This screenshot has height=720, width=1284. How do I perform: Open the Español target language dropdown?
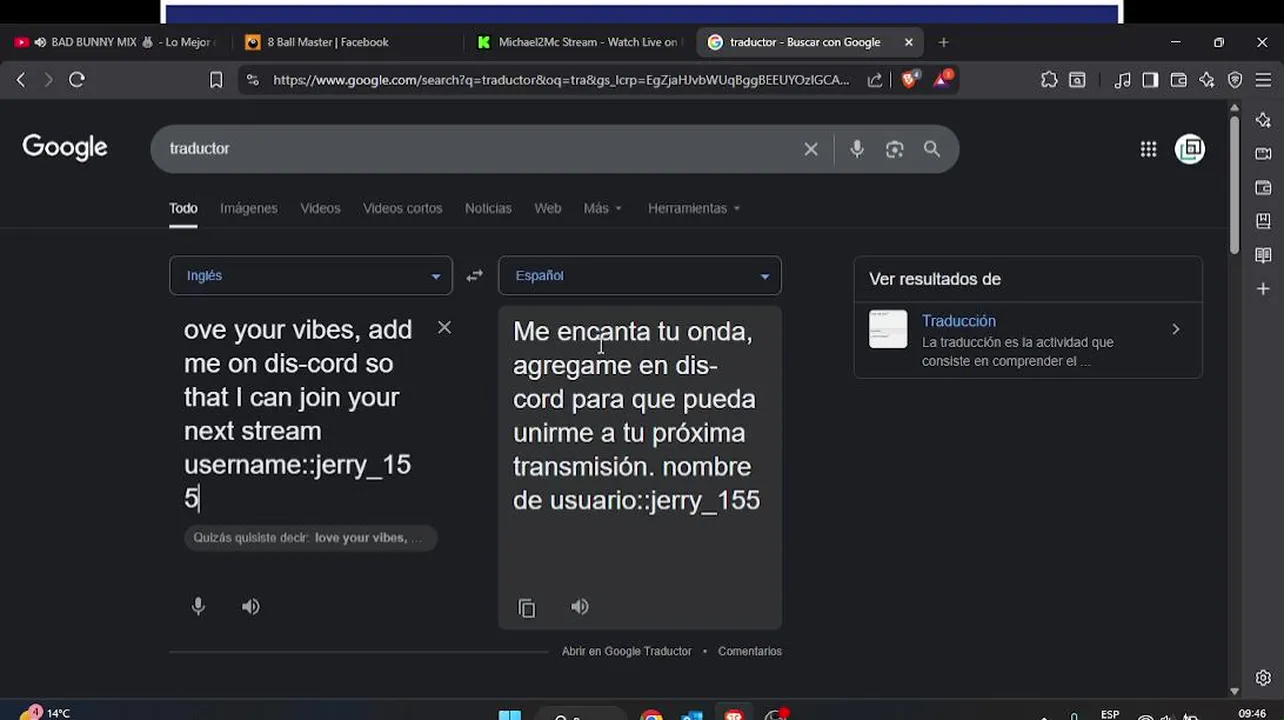[640, 276]
